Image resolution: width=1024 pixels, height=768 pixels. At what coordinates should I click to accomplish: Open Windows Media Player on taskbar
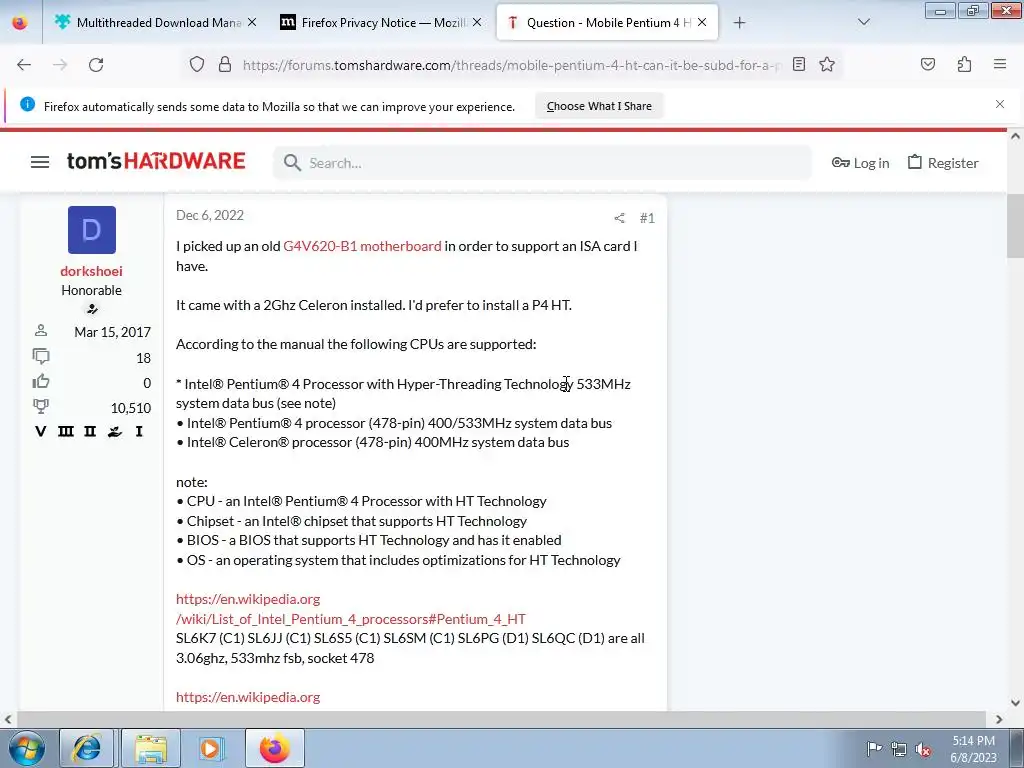click(x=210, y=748)
